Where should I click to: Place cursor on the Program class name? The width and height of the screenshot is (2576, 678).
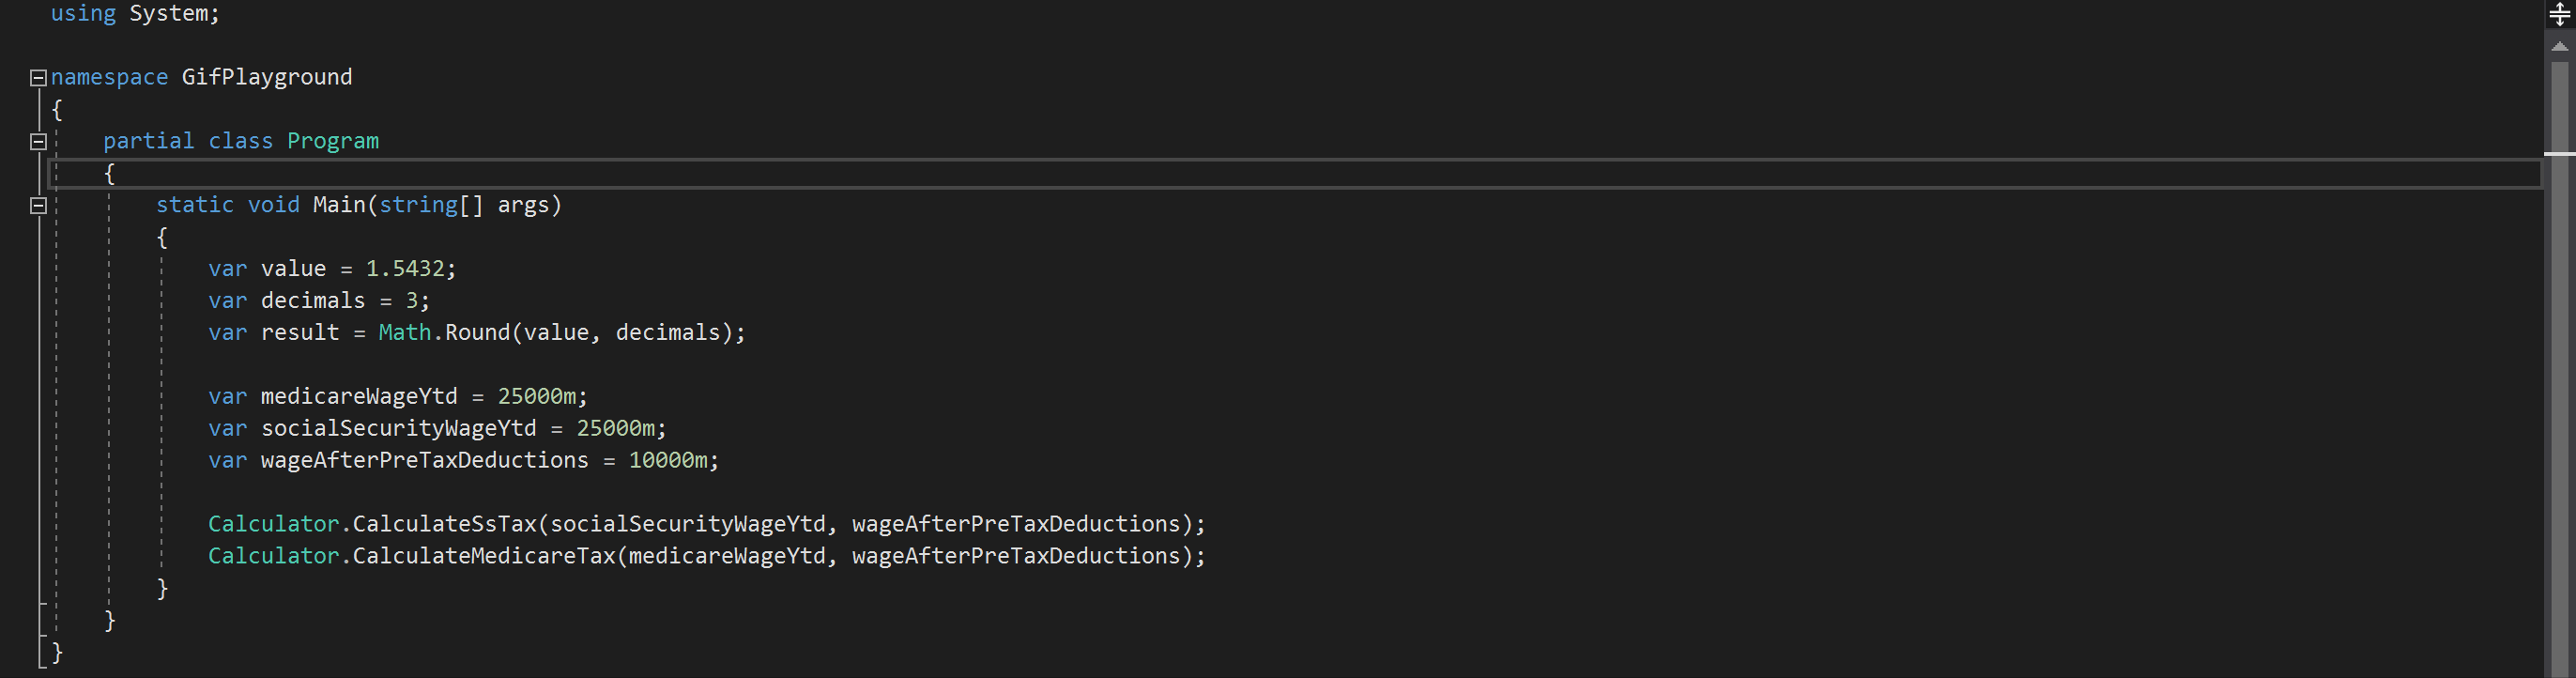click(x=332, y=141)
